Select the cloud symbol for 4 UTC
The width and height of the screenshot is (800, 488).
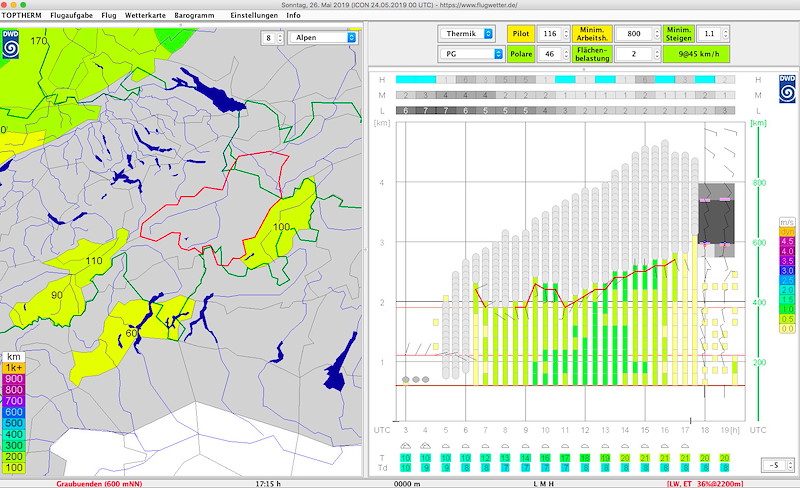(x=426, y=446)
